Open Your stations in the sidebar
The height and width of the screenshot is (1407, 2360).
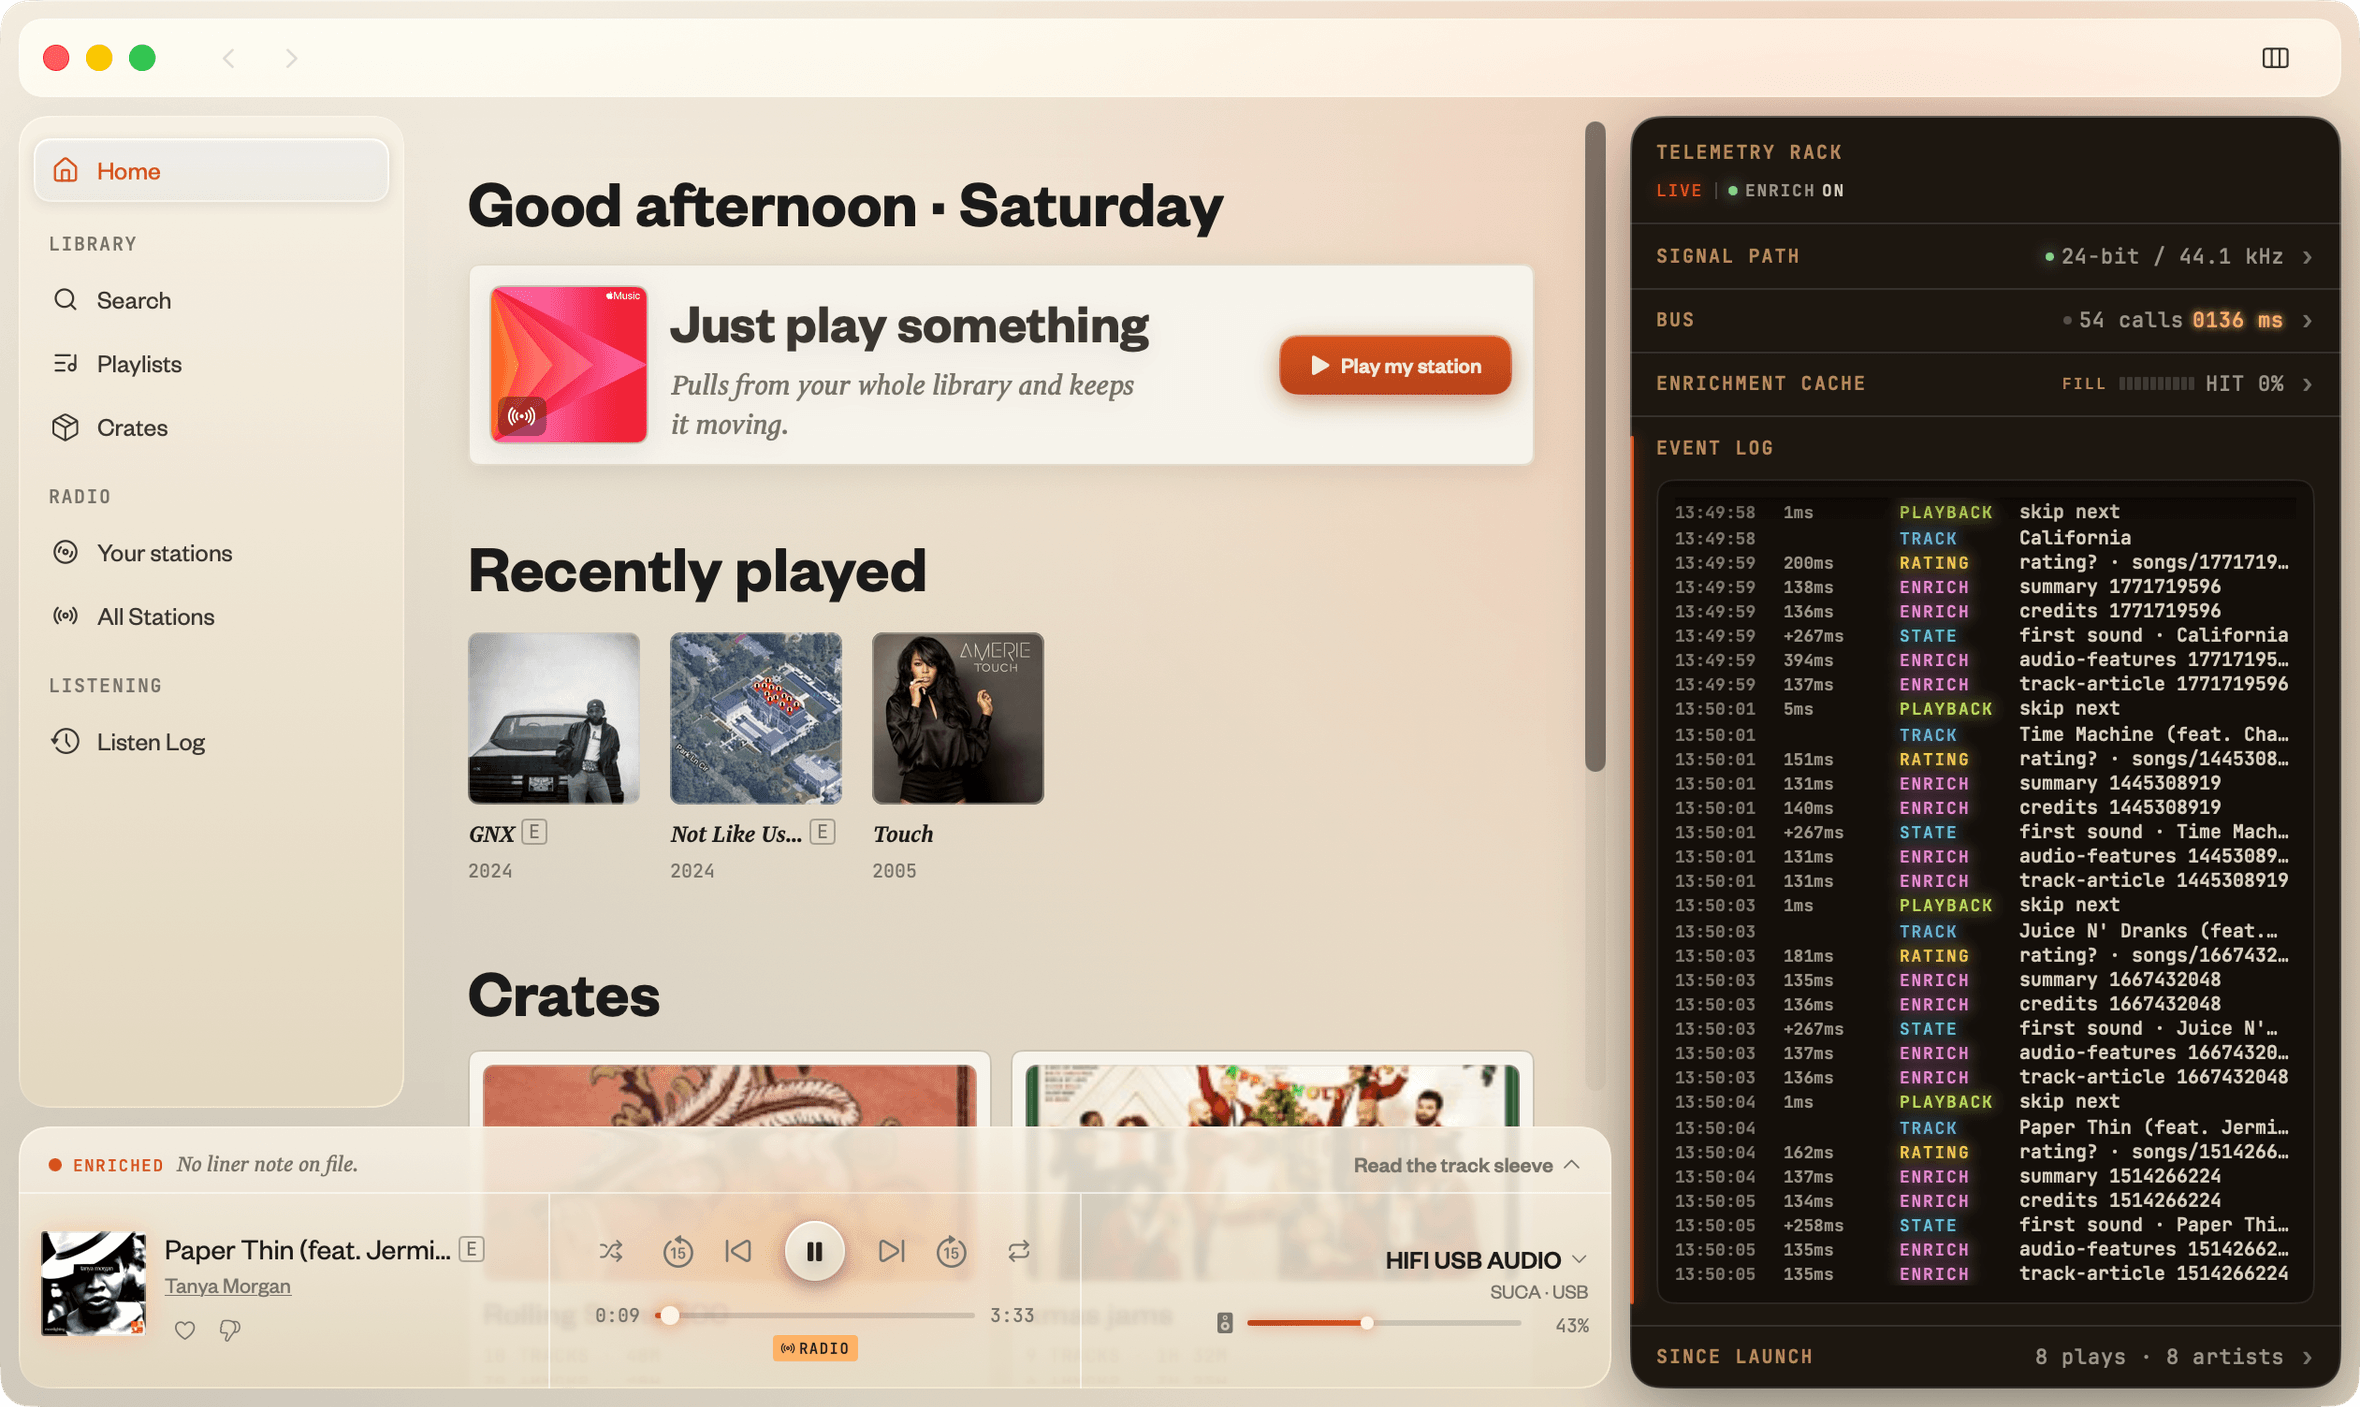tap(211, 553)
